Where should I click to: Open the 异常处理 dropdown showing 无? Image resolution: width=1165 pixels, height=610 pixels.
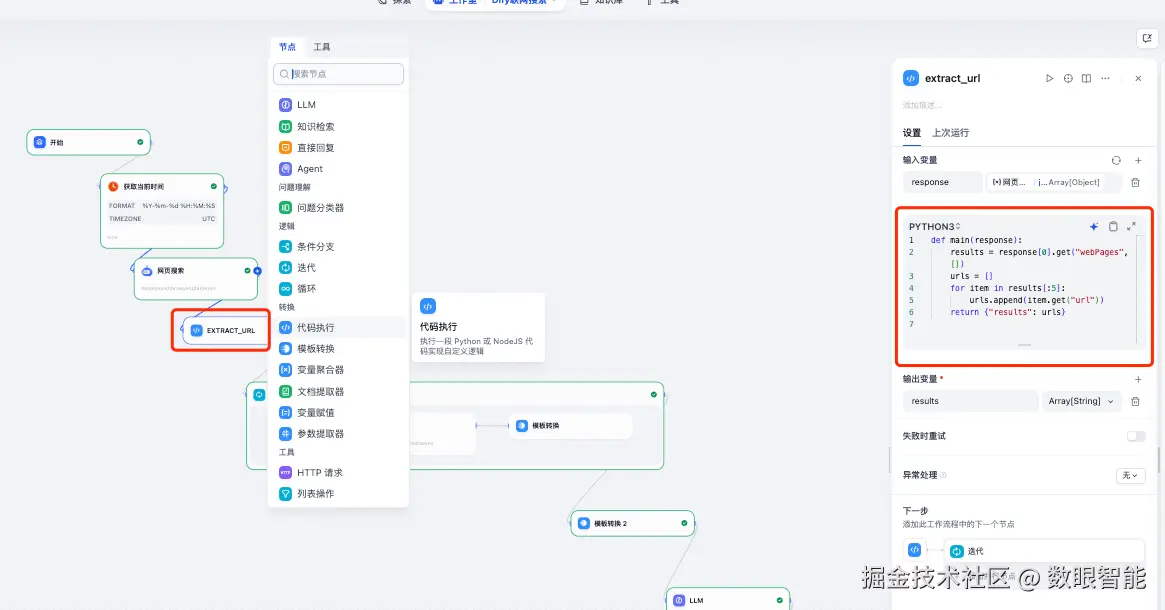[x=1130, y=476]
